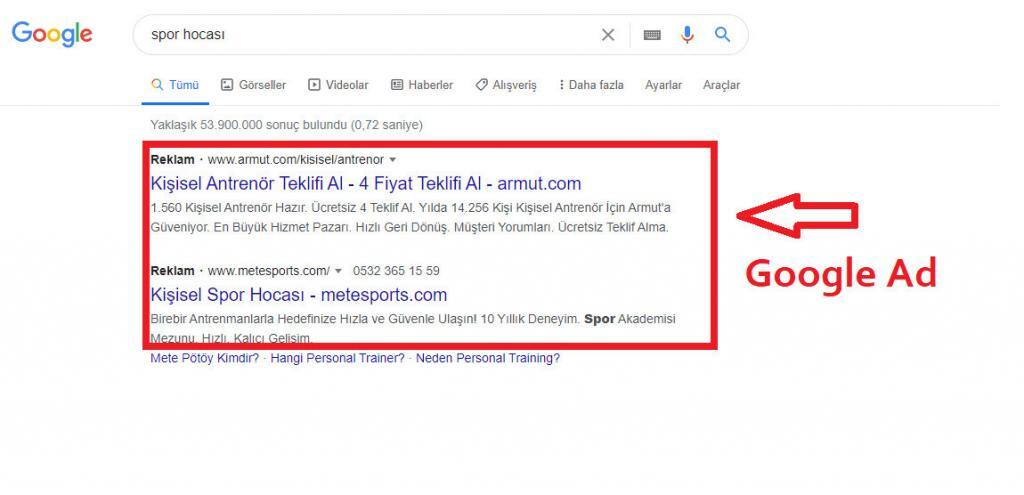Click the 'Hangi Personal Trainer?' sitelink

coord(338,358)
